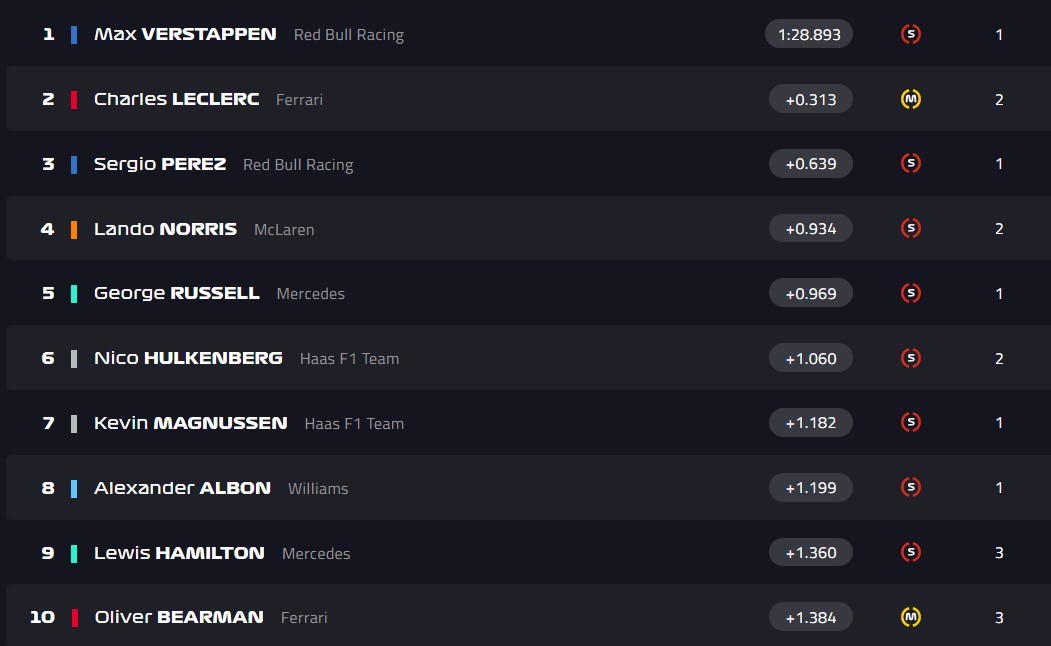Open Max Verstappen's driver name
1051x646 pixels.
click(x=185, y=34)
